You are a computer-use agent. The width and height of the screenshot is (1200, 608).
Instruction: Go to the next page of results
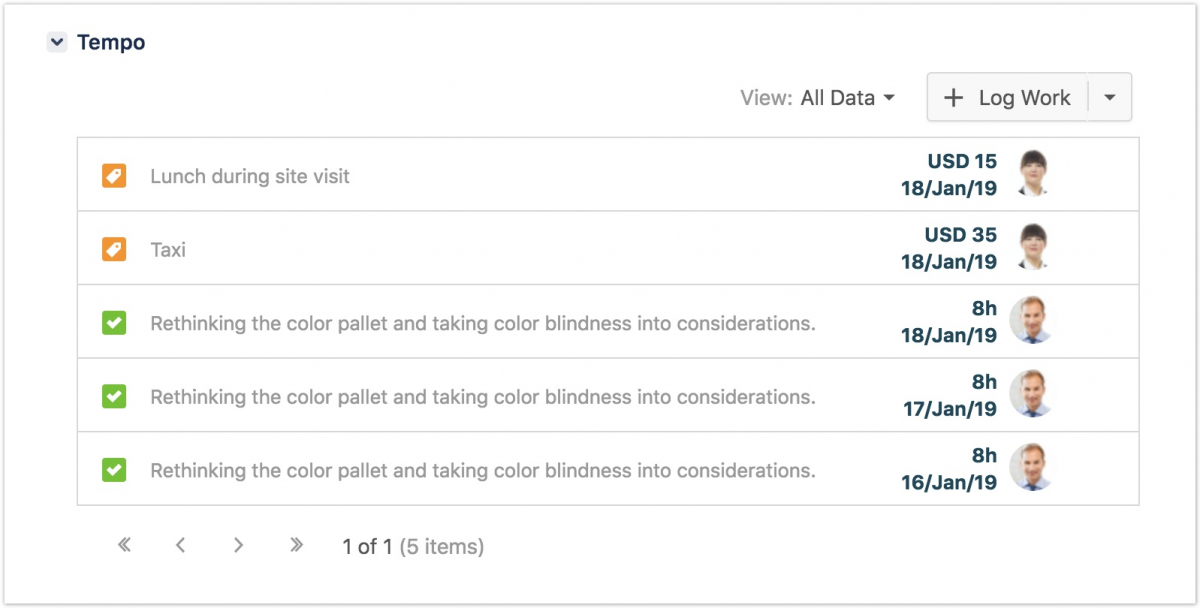pos(238,545)
